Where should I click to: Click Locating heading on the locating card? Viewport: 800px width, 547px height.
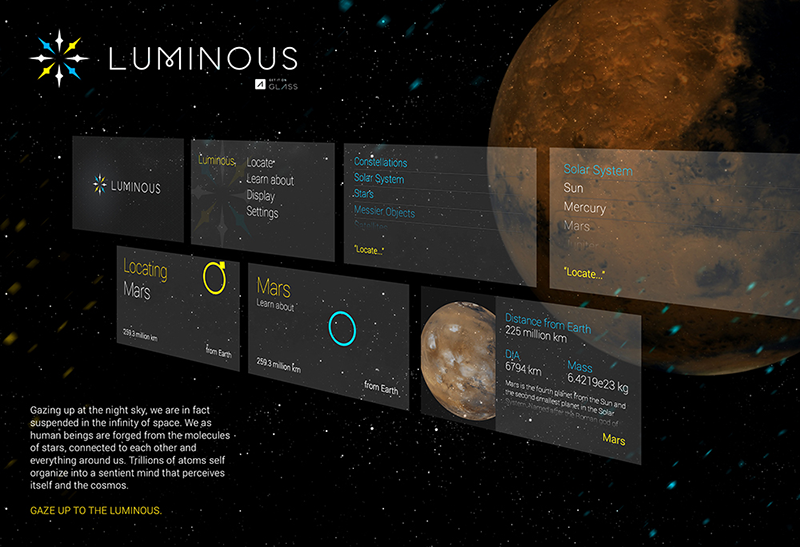145,269
